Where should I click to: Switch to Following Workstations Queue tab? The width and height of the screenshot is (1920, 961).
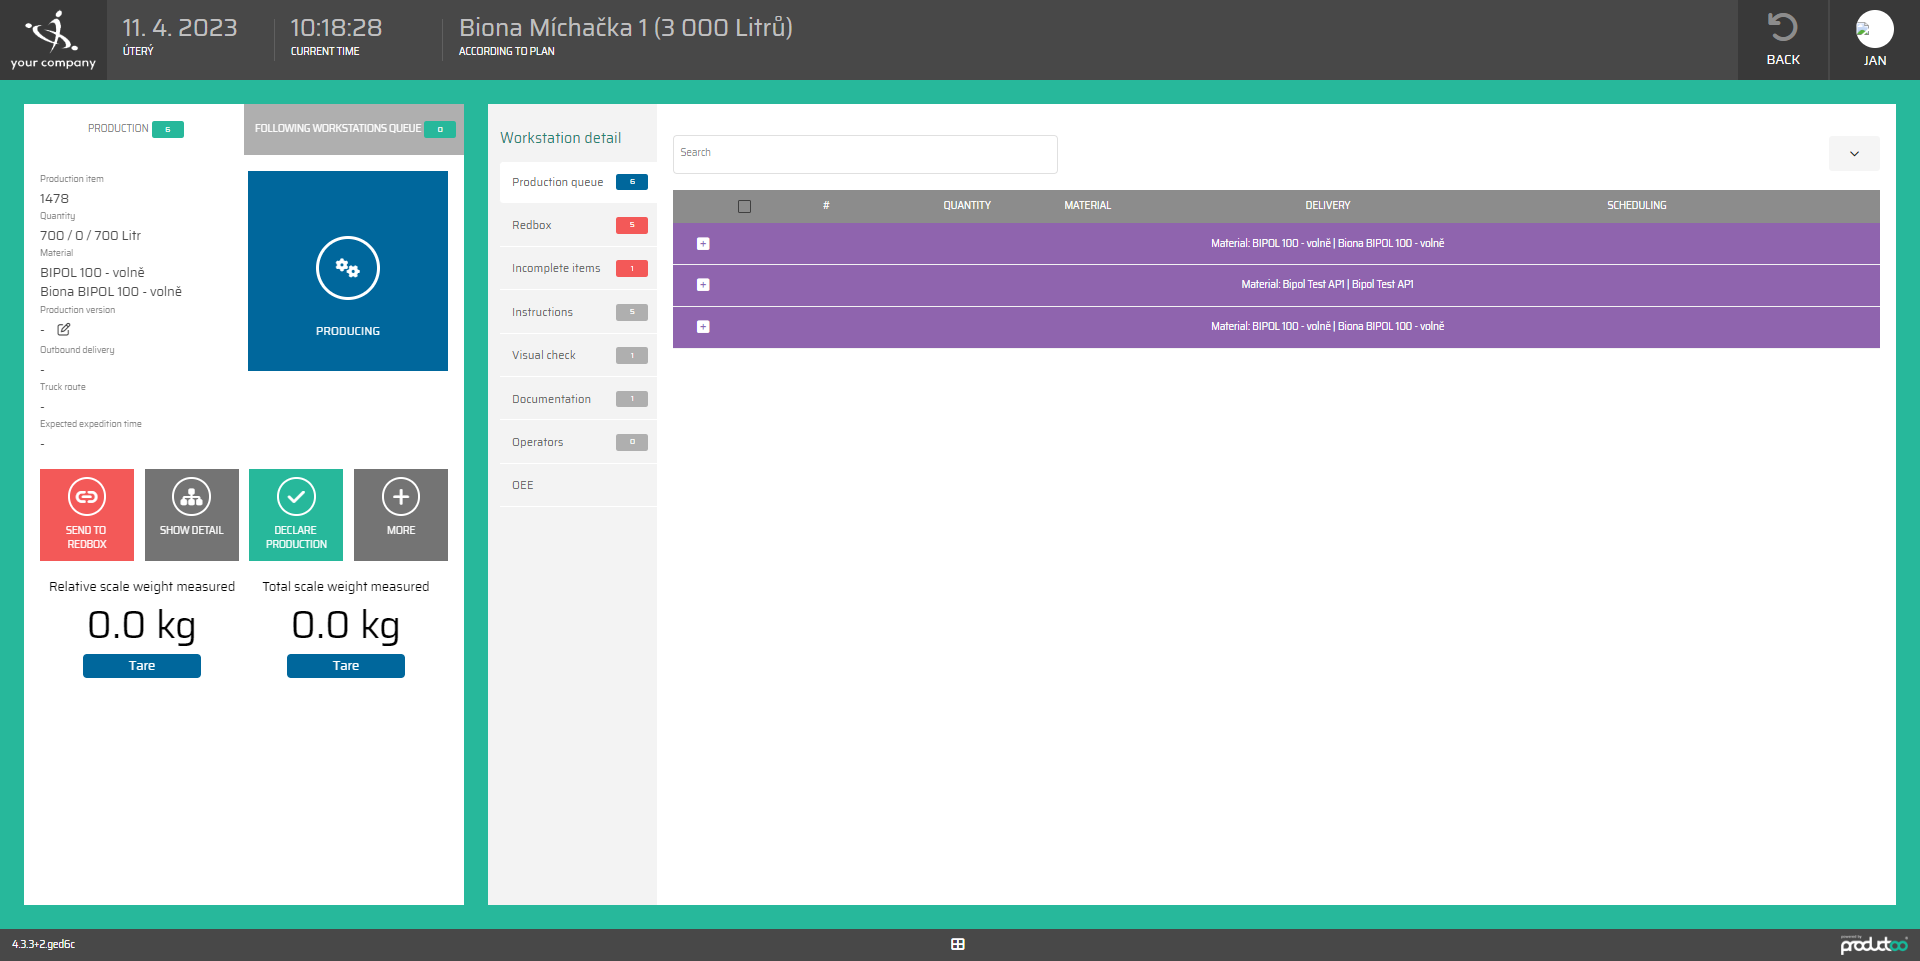click(353, 129)
